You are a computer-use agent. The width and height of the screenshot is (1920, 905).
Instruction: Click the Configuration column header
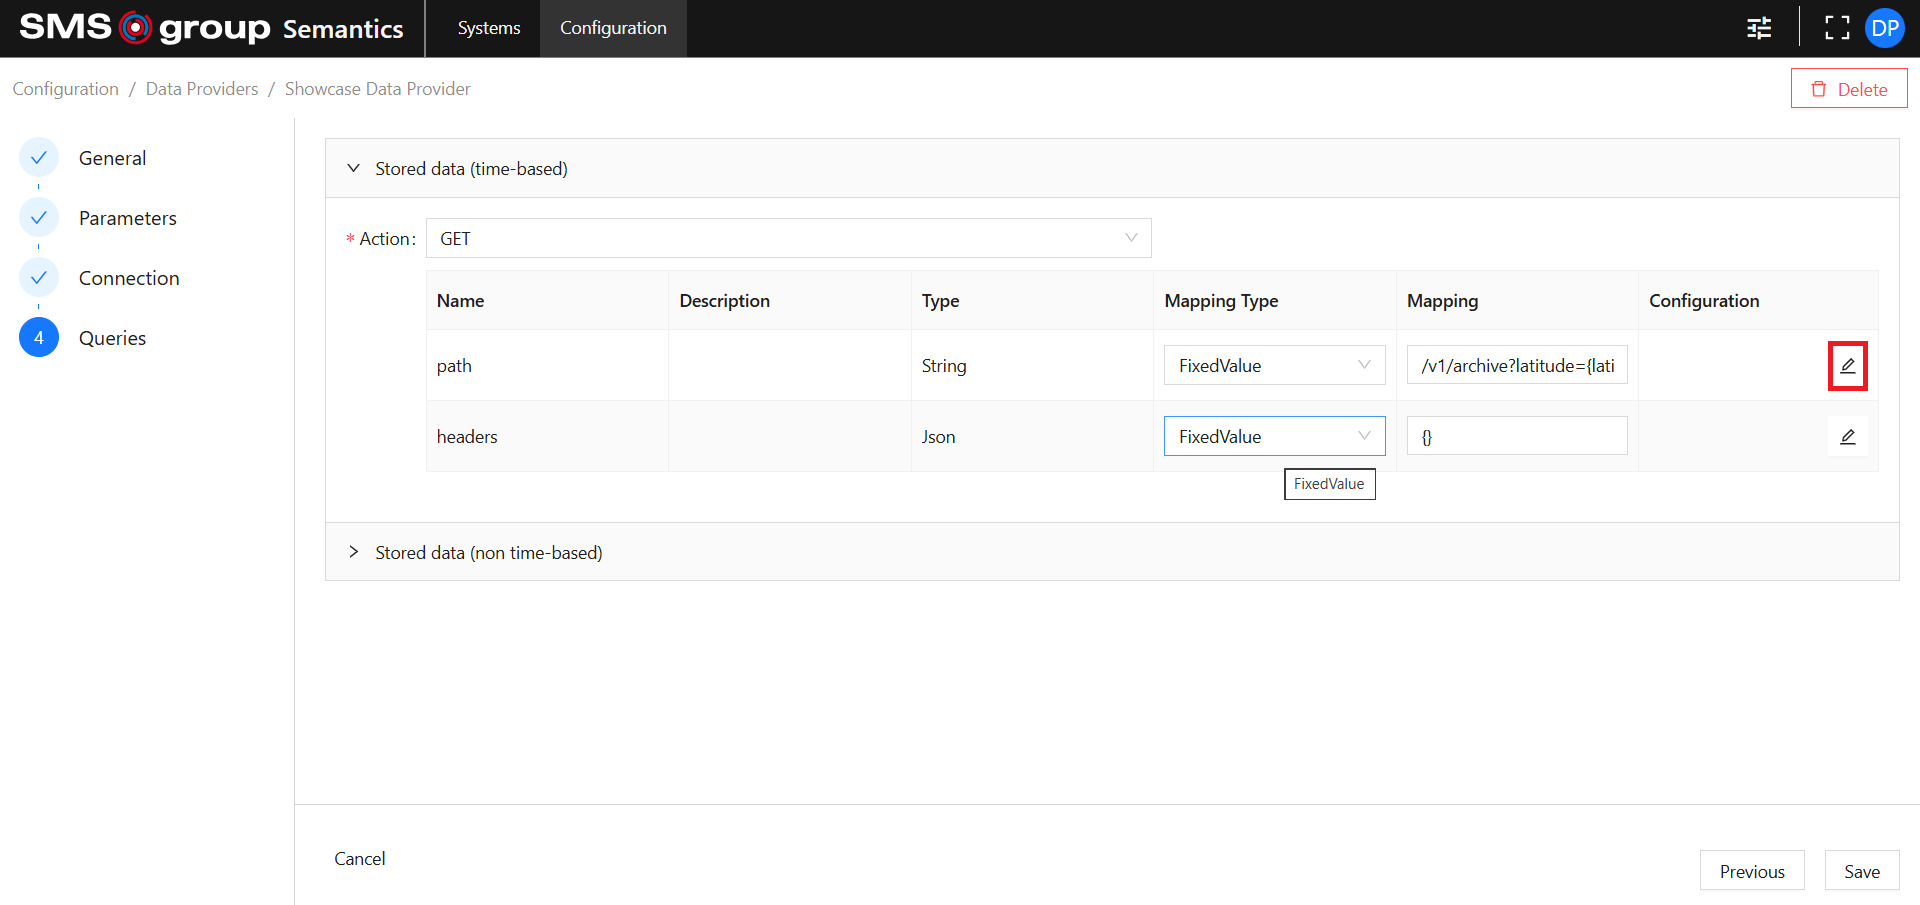coord(1758,301)
